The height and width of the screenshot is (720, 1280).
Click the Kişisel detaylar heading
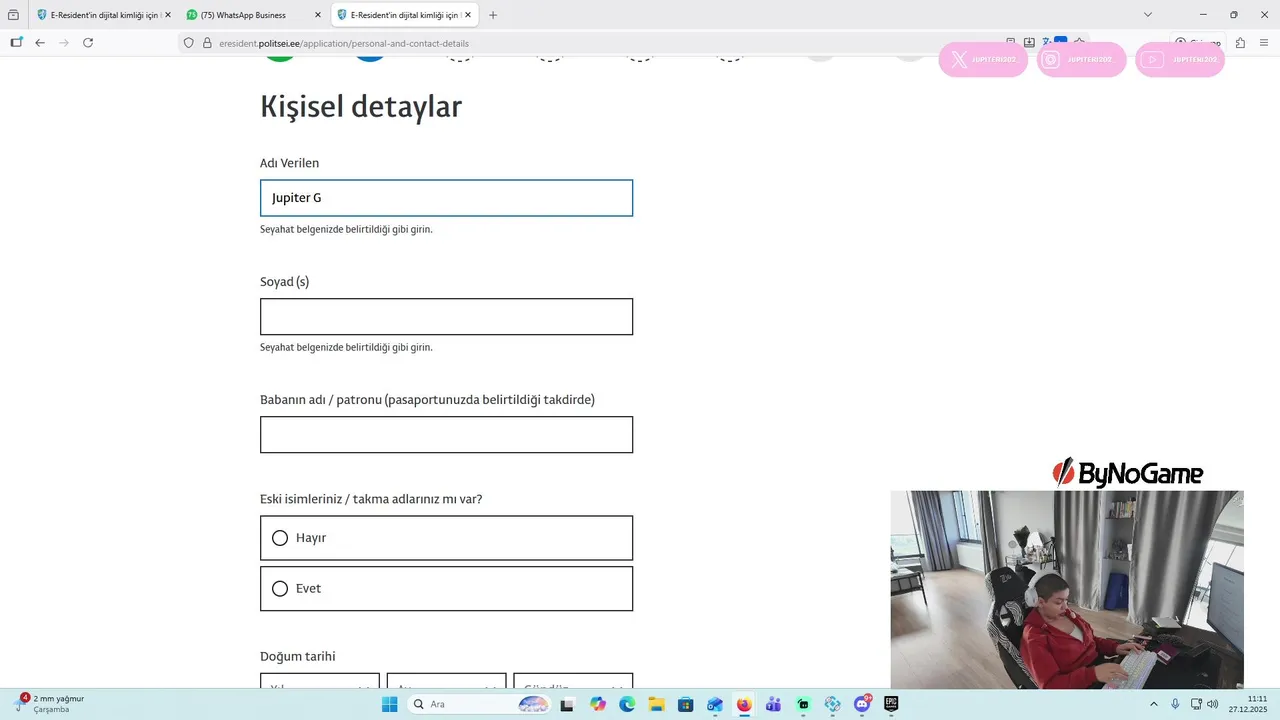pyautogui.click(x=361, y=106)
